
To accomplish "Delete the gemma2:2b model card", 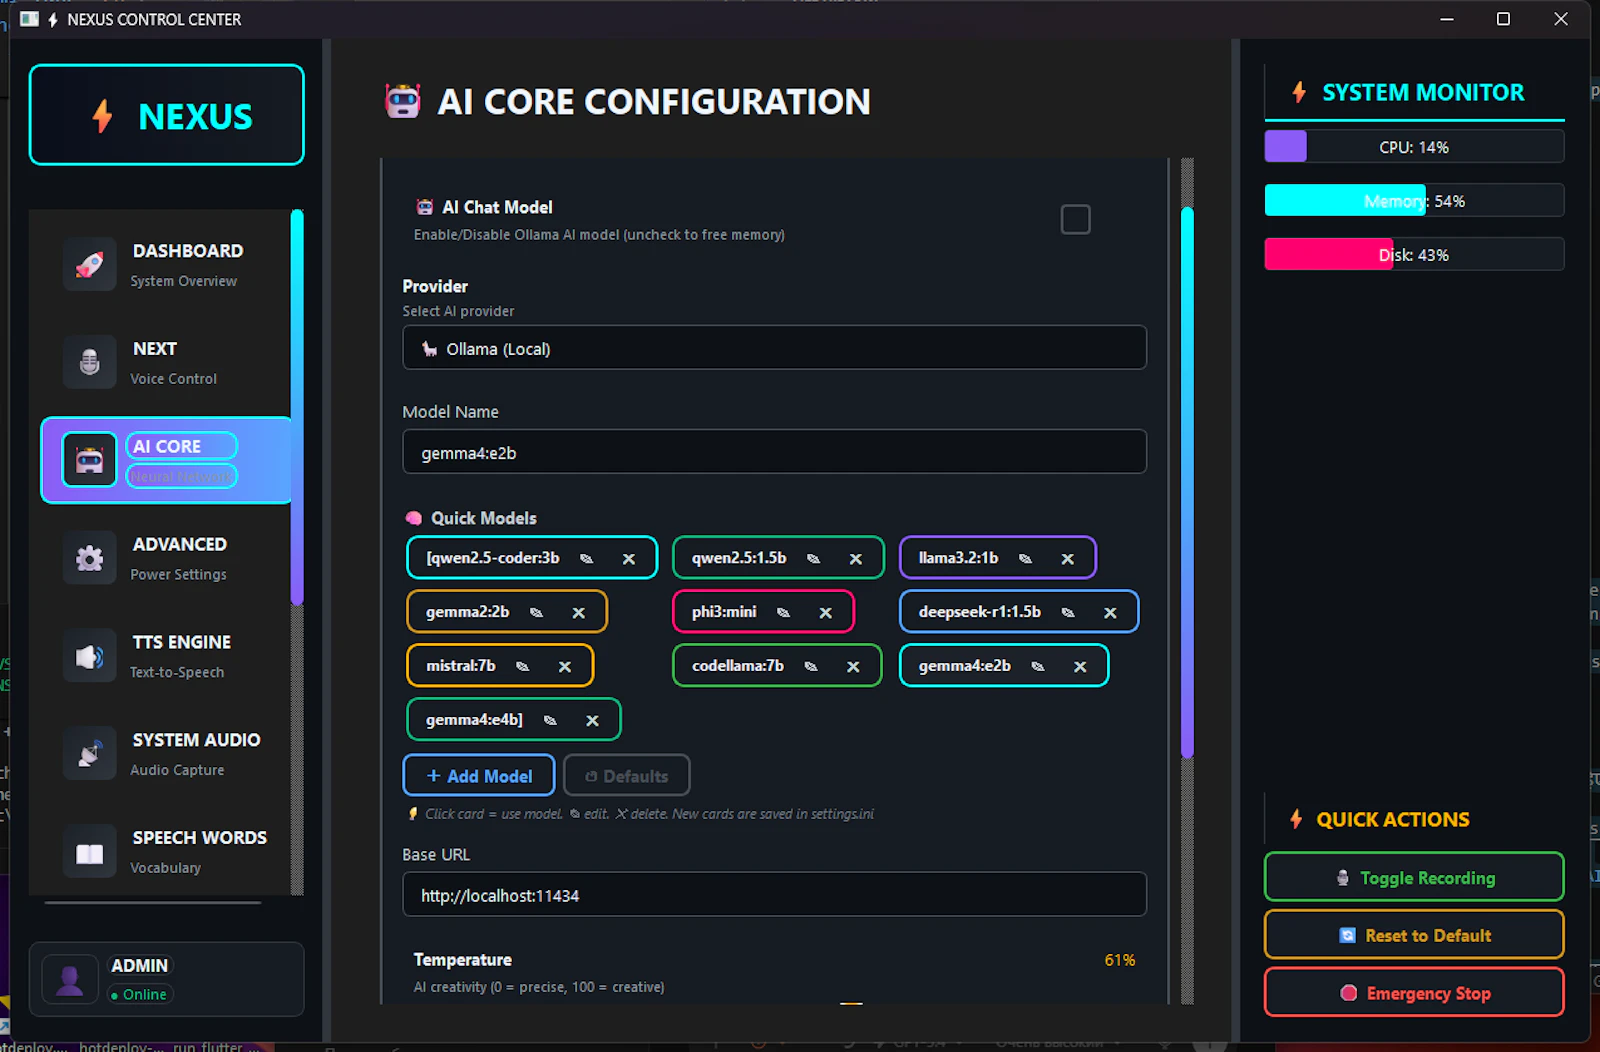I will pyautogui.click(x=579, y=612).
